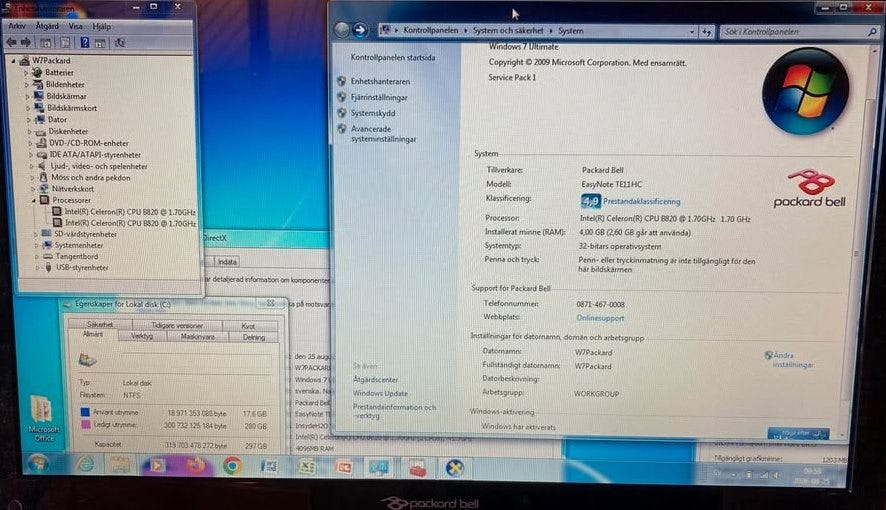
Task: Switch to the DirectX diagnostic taskbar icon
Action: pyautogui.click(x=454, y=468)
